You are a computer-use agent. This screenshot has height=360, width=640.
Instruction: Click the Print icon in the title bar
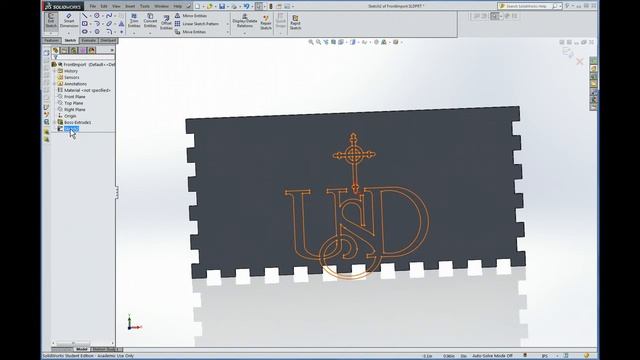tap(234, 6)
